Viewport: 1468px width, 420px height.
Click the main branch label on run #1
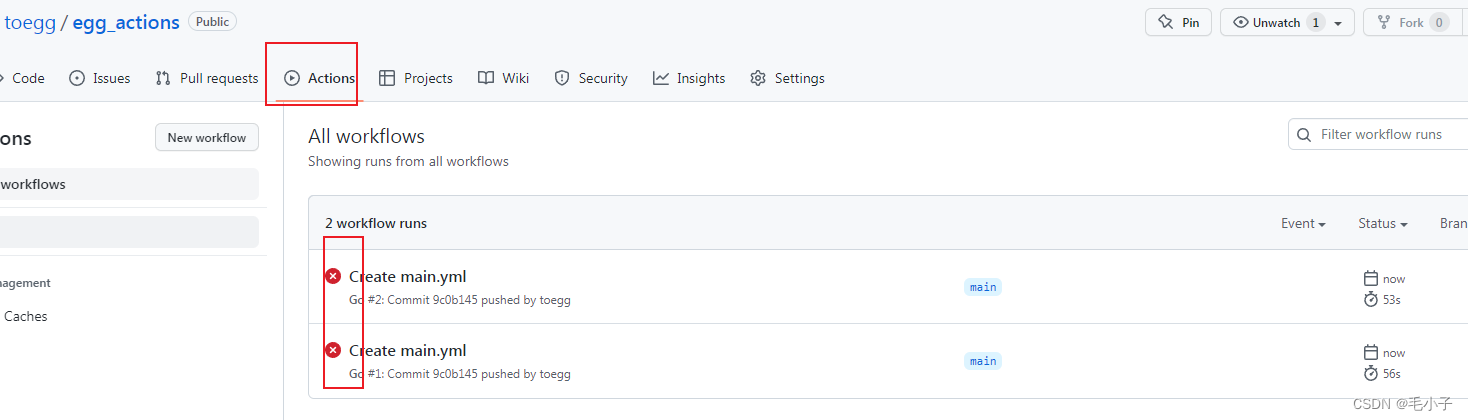[983, 361]
